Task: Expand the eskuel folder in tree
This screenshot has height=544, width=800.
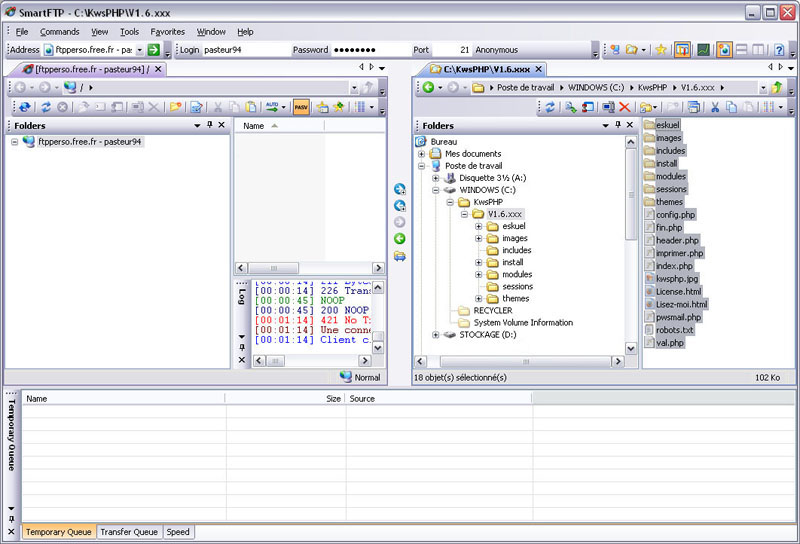Action: [479, 226]
